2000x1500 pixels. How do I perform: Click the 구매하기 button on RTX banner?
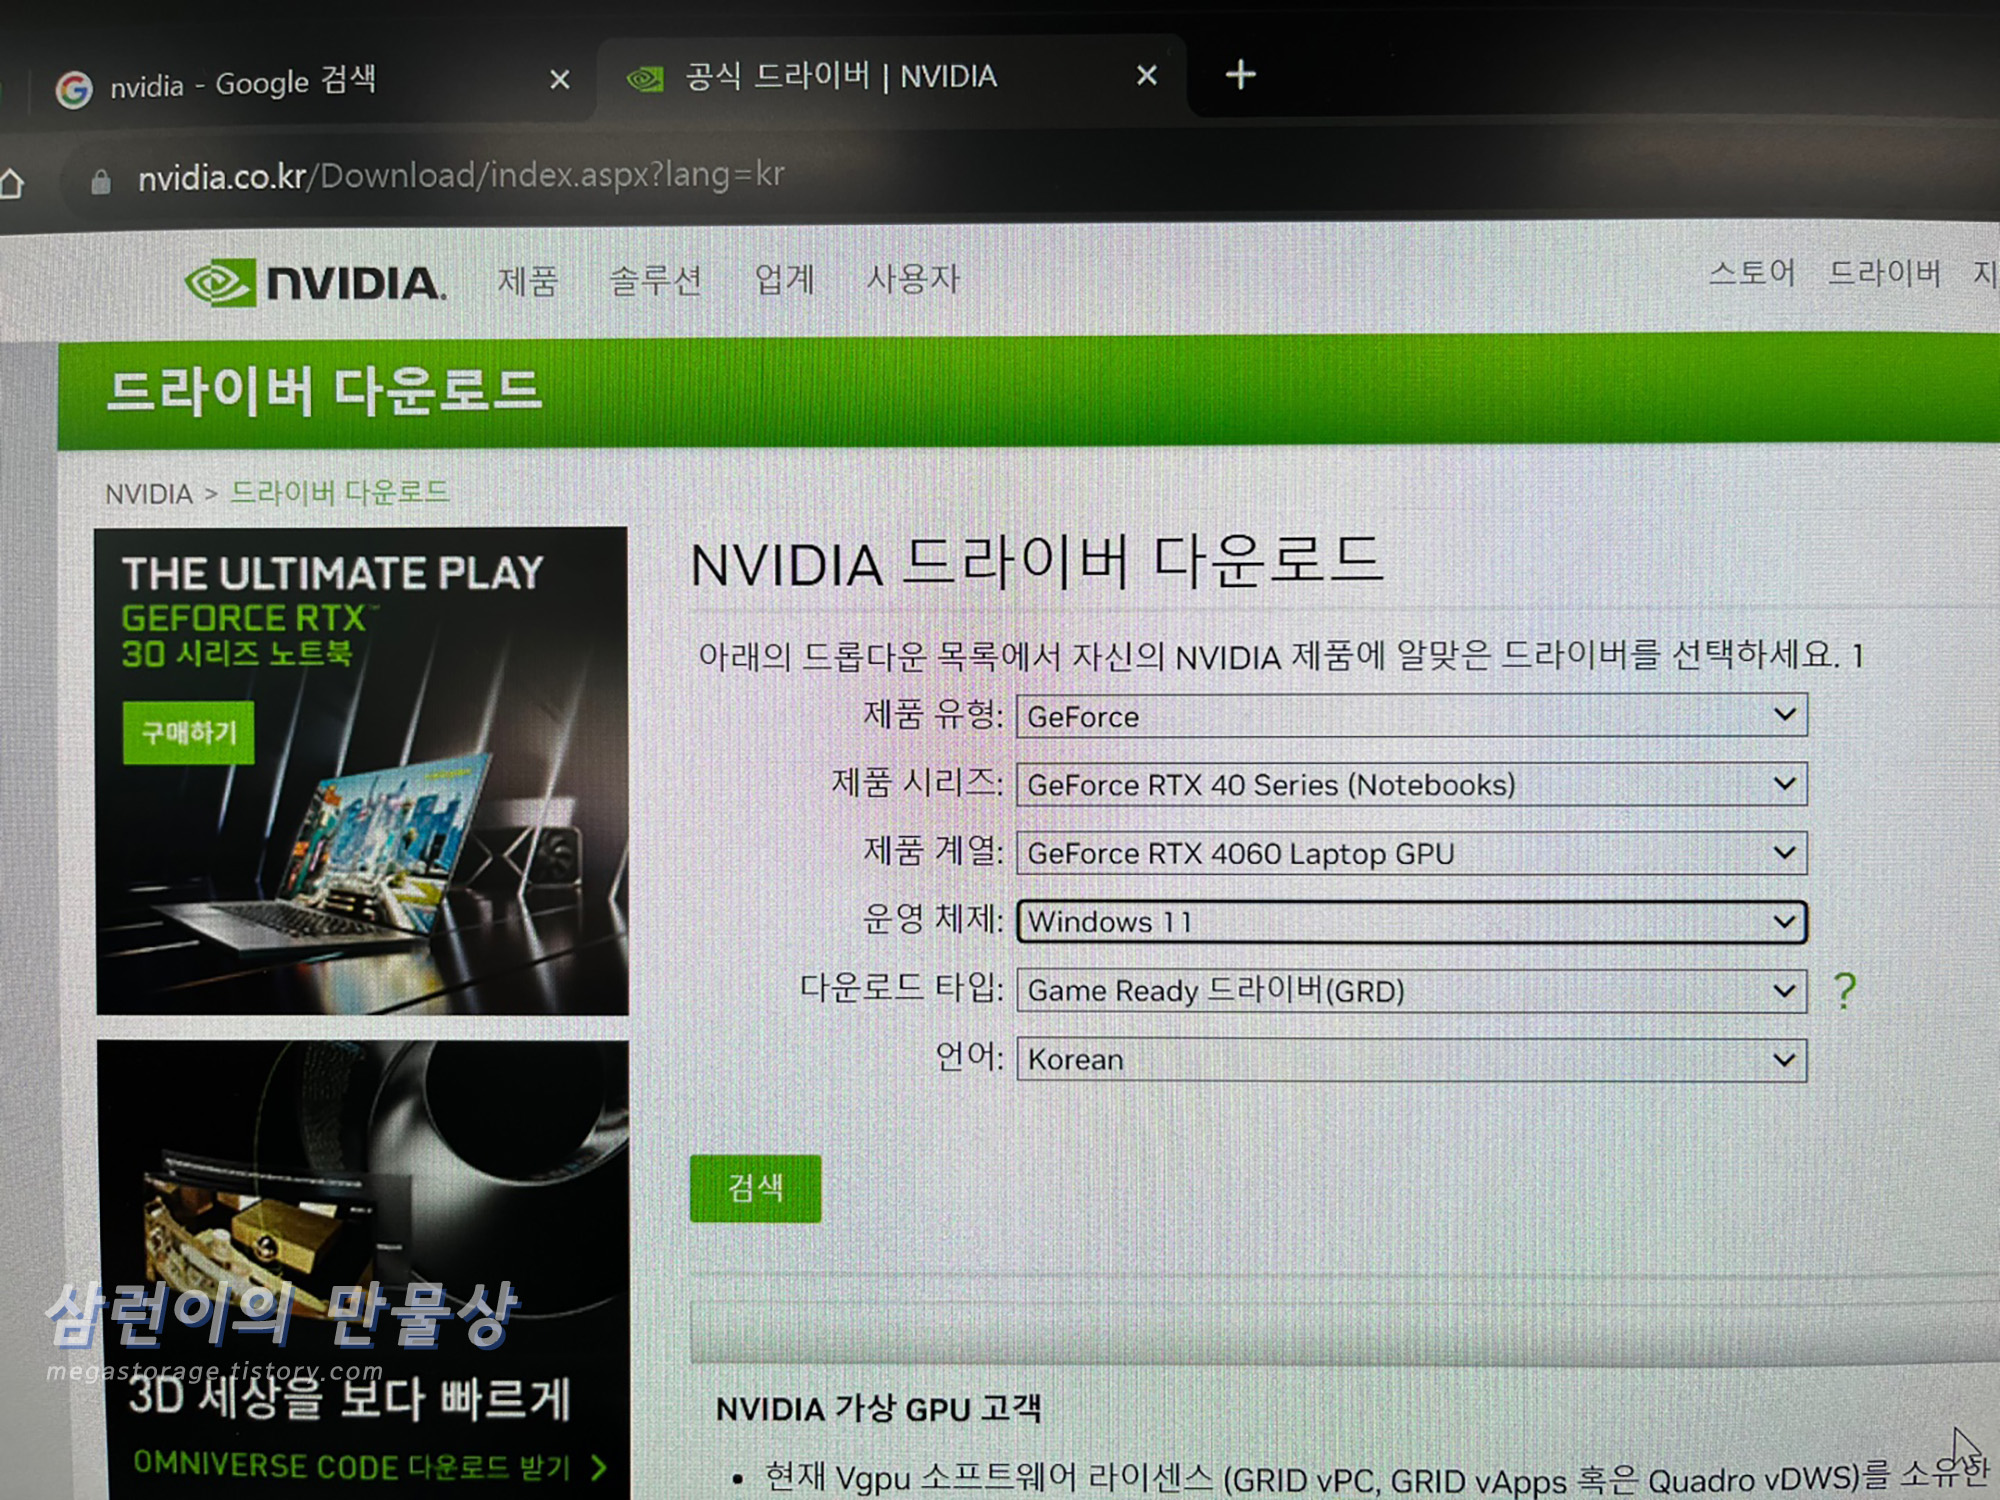tap(189, 733)
